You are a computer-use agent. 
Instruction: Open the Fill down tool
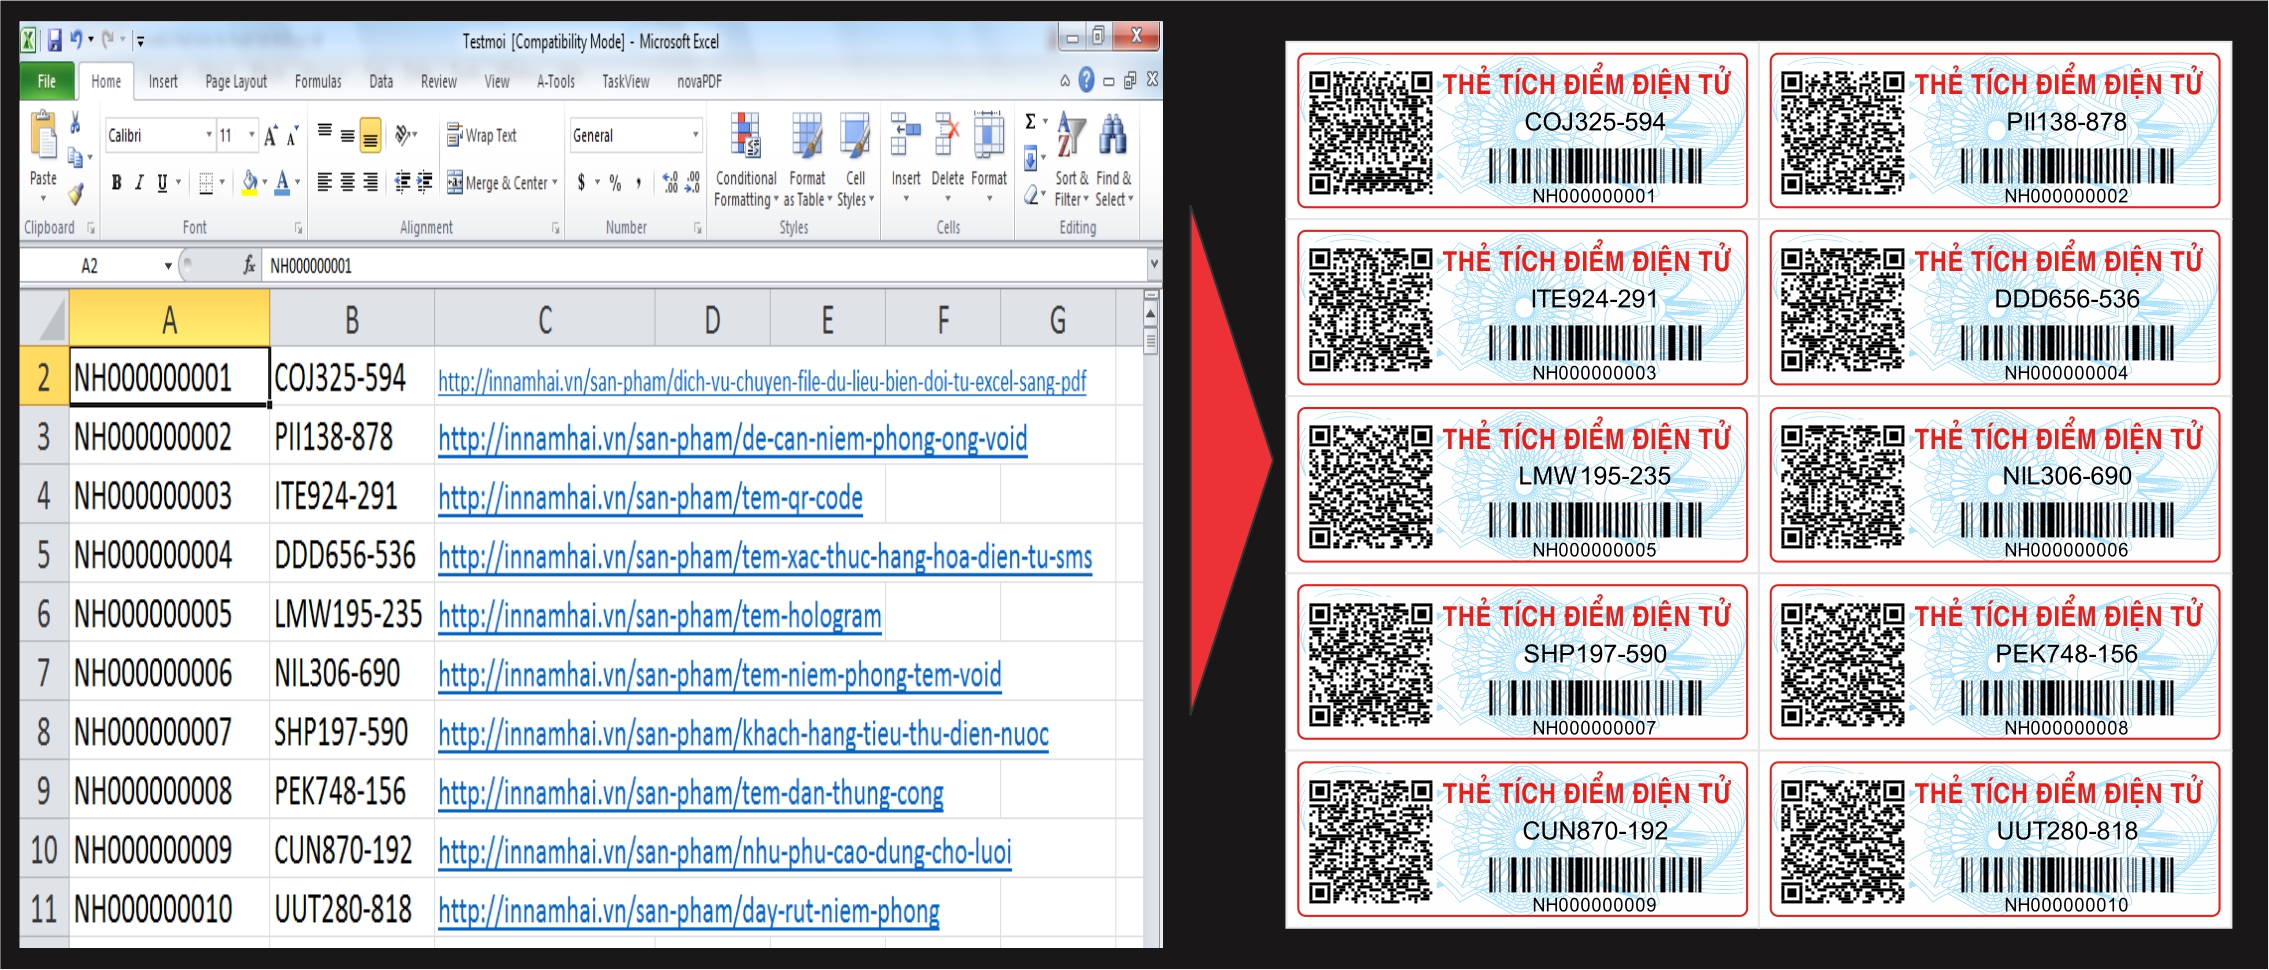pos(1031,158)
